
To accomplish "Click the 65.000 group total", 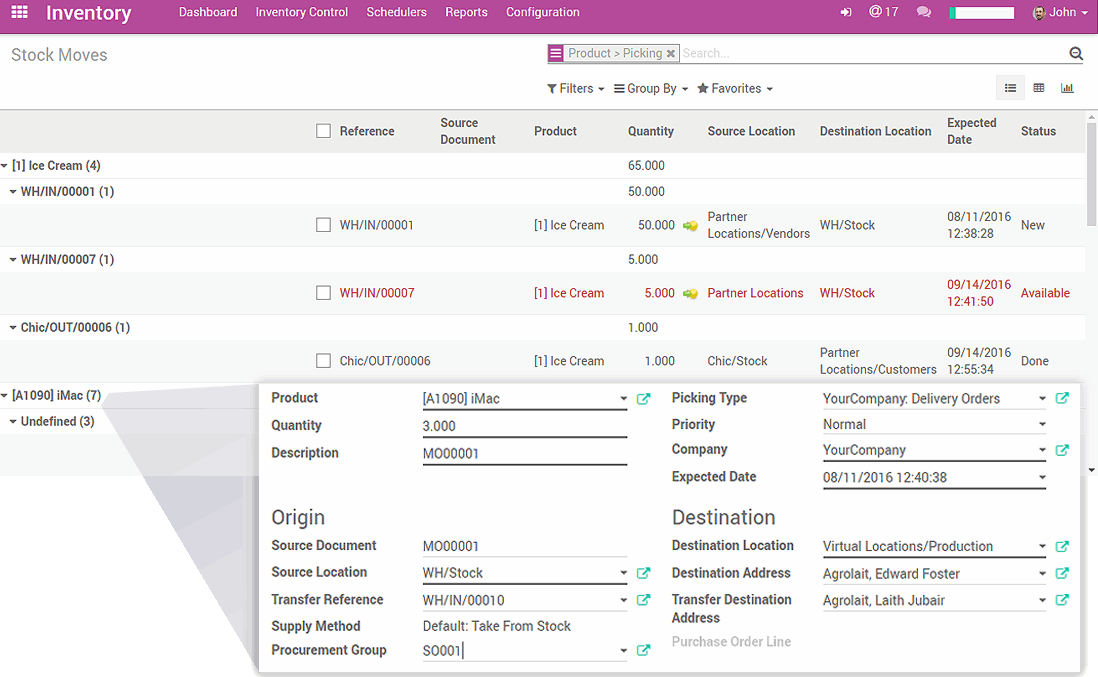I will [x=646, y=166].
